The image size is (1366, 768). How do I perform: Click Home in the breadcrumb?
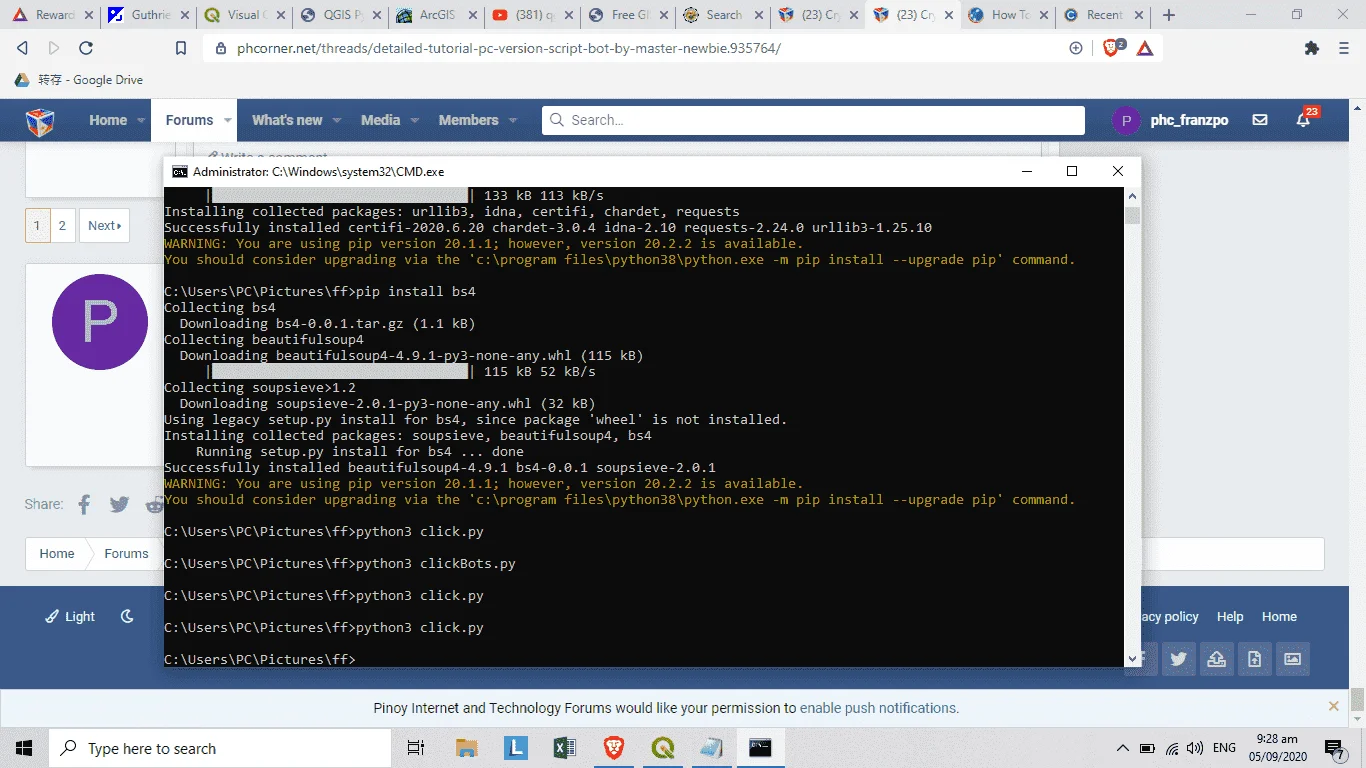coord(57,553)
